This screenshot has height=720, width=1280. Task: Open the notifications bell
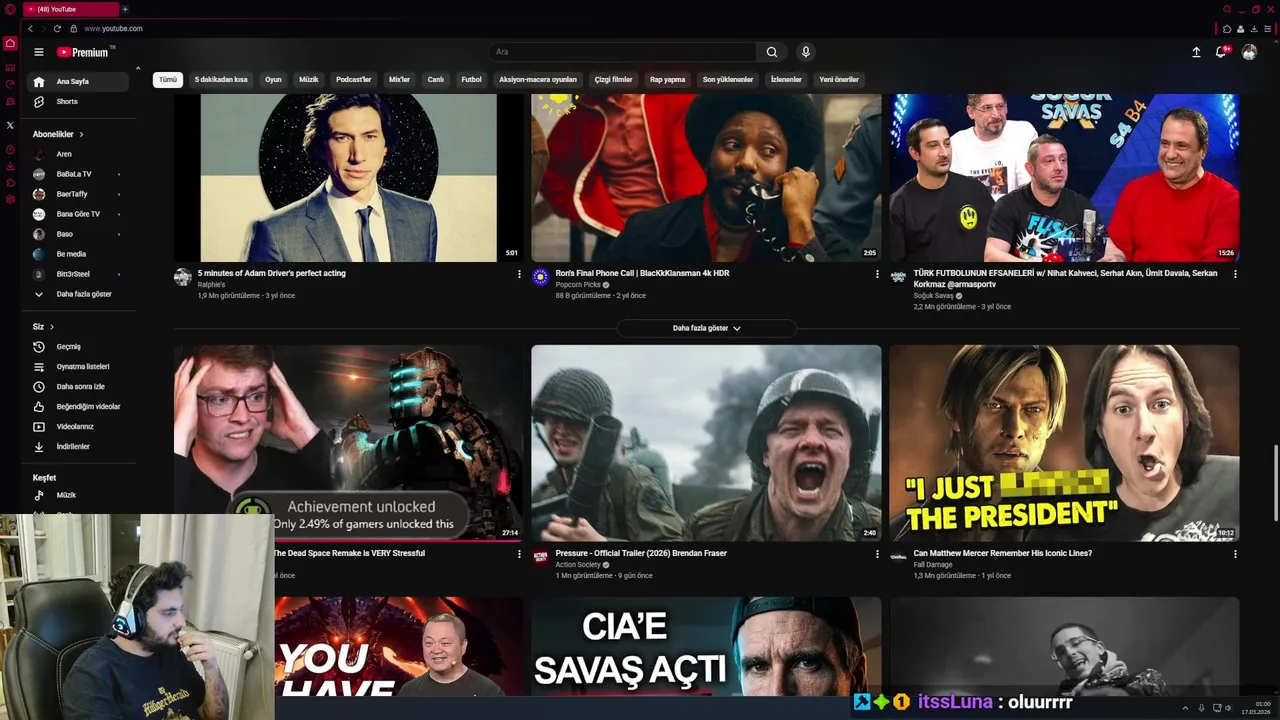point(1221,52)
